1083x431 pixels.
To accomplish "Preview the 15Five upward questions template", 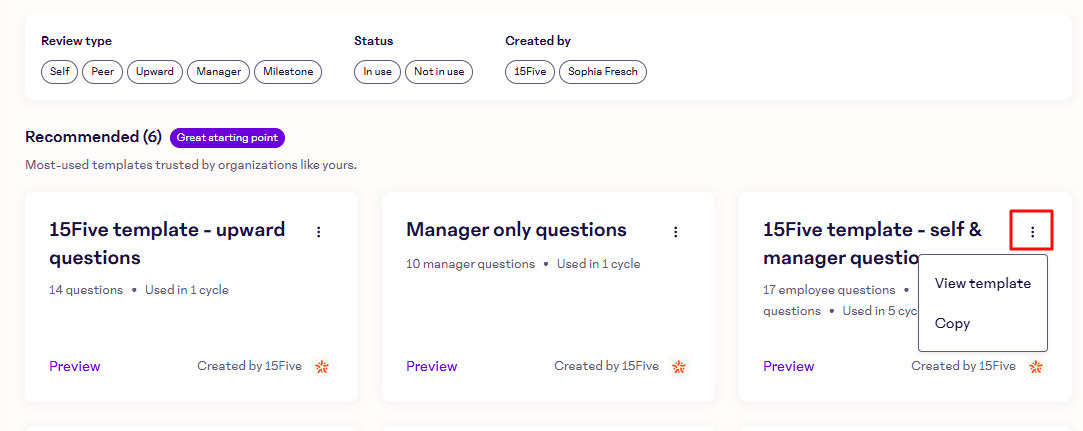I will tap(75, 367).
